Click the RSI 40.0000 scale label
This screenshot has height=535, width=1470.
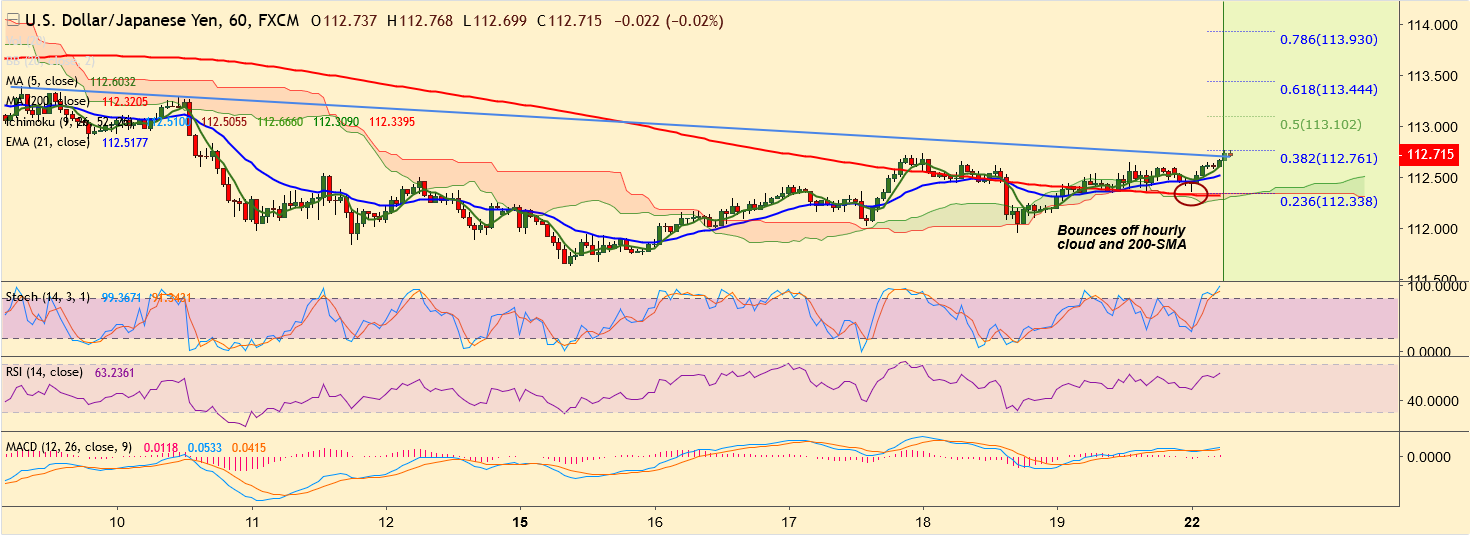1434,401
